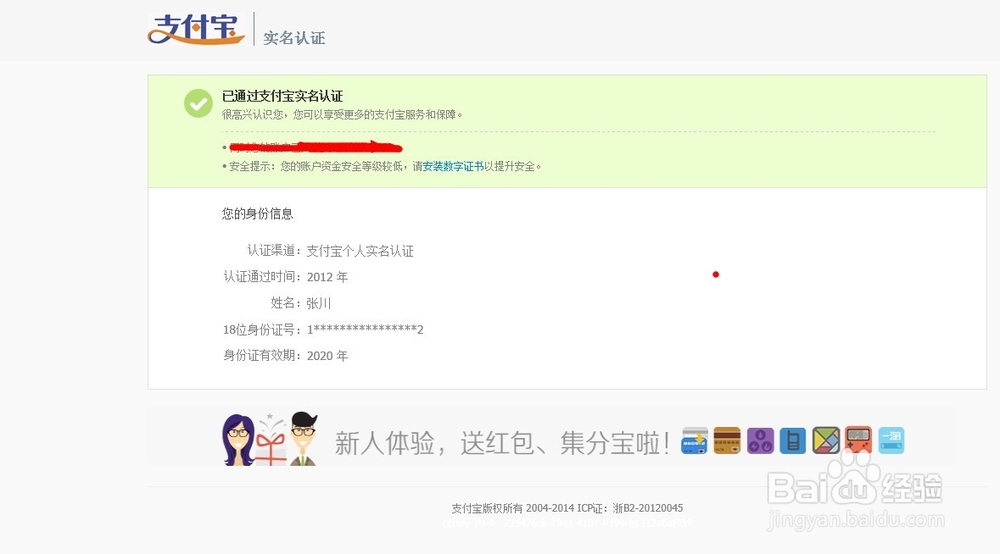
Task: Click the green verified checkmark icon
Action: click(198, 103)
